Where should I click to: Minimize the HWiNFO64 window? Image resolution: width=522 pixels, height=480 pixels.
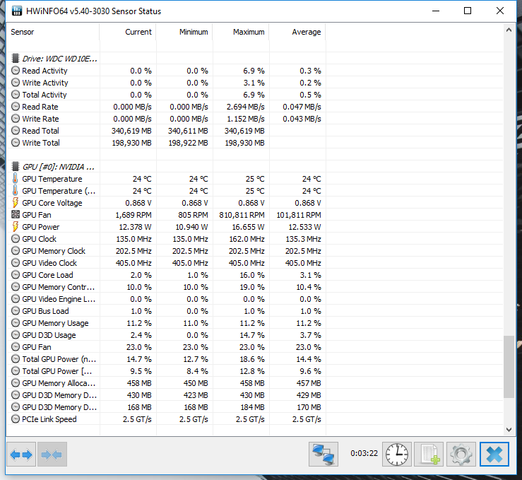[x=435, y=11]
